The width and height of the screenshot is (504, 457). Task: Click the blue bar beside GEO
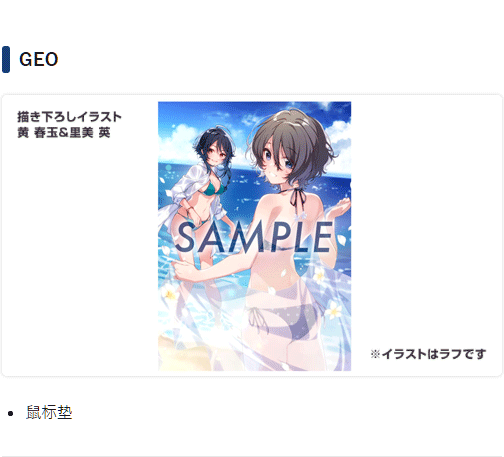tap(6, 59)
